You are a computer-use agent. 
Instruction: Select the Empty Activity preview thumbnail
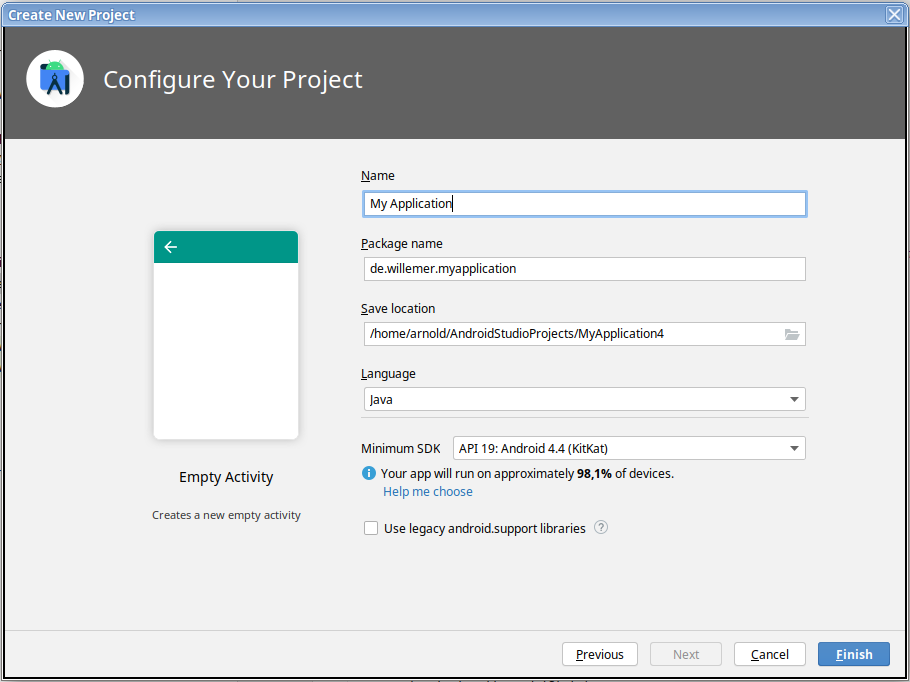click(226, 350)
